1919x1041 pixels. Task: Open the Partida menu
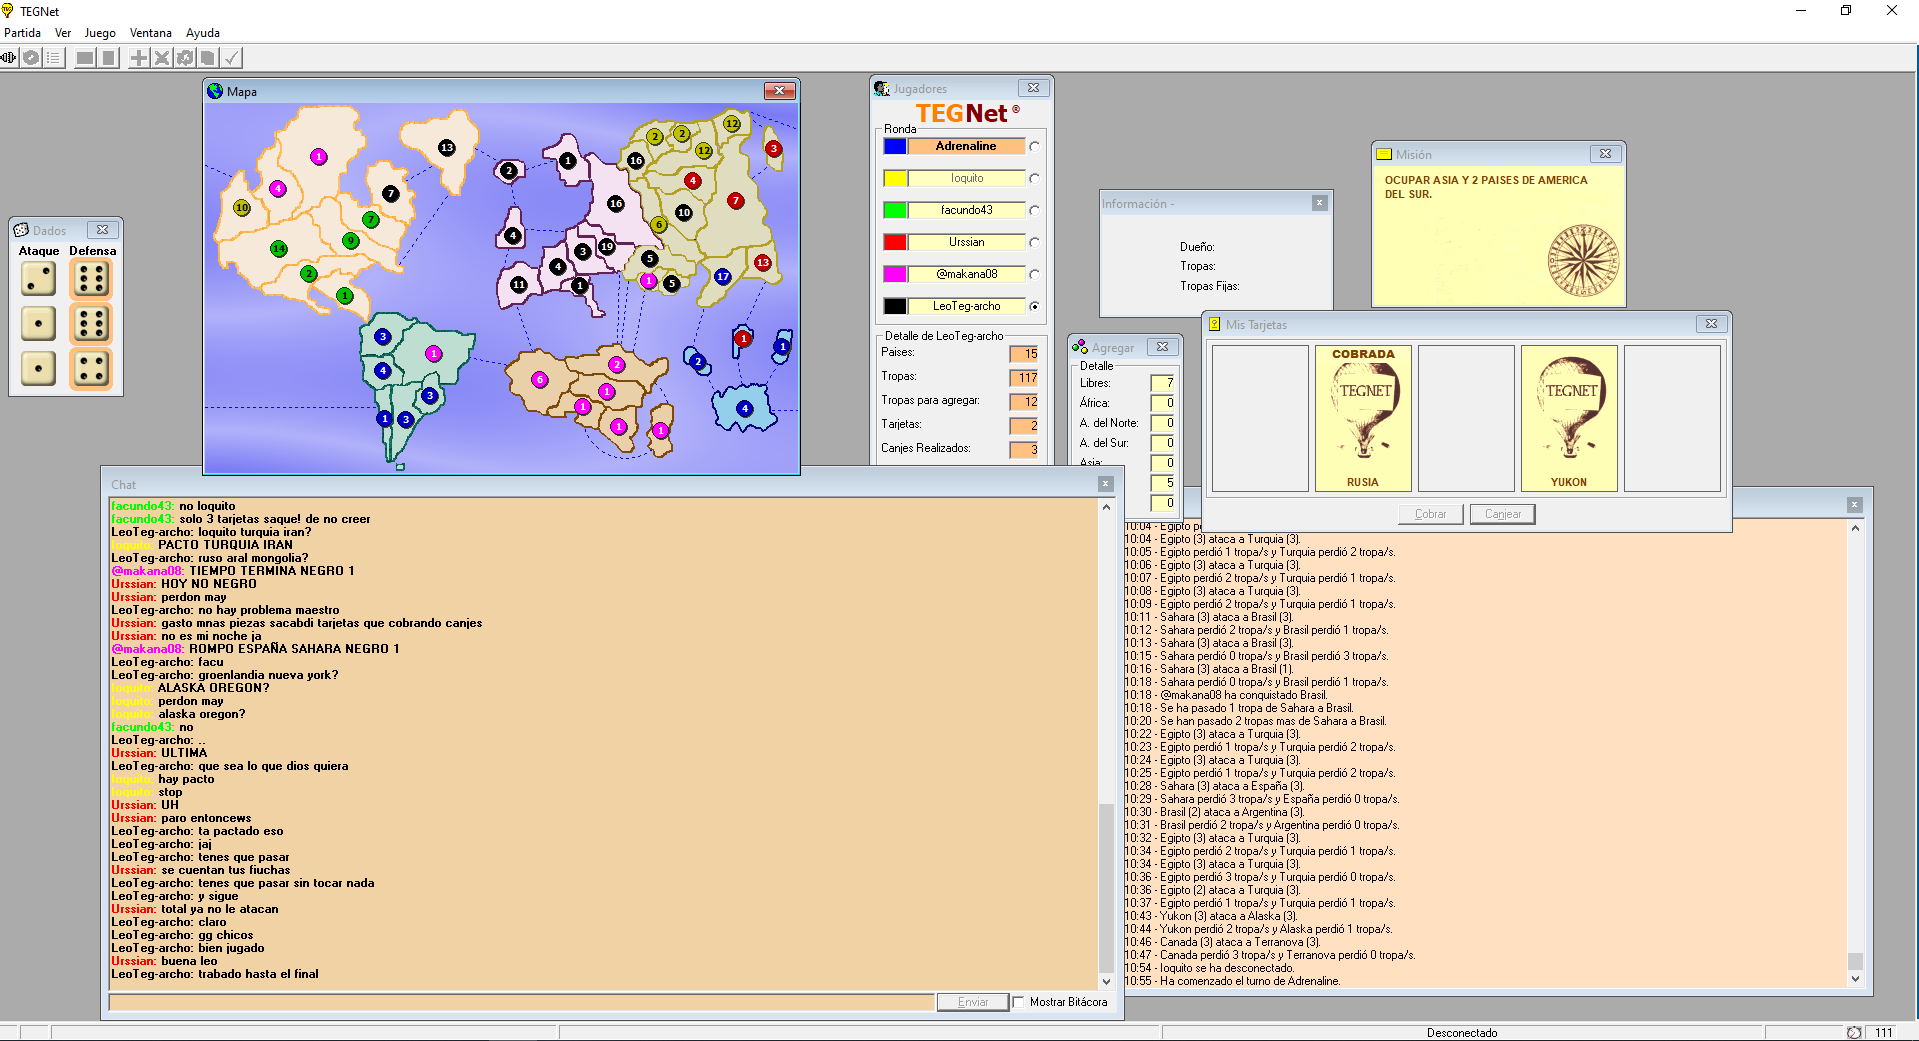tap(22, 33)
